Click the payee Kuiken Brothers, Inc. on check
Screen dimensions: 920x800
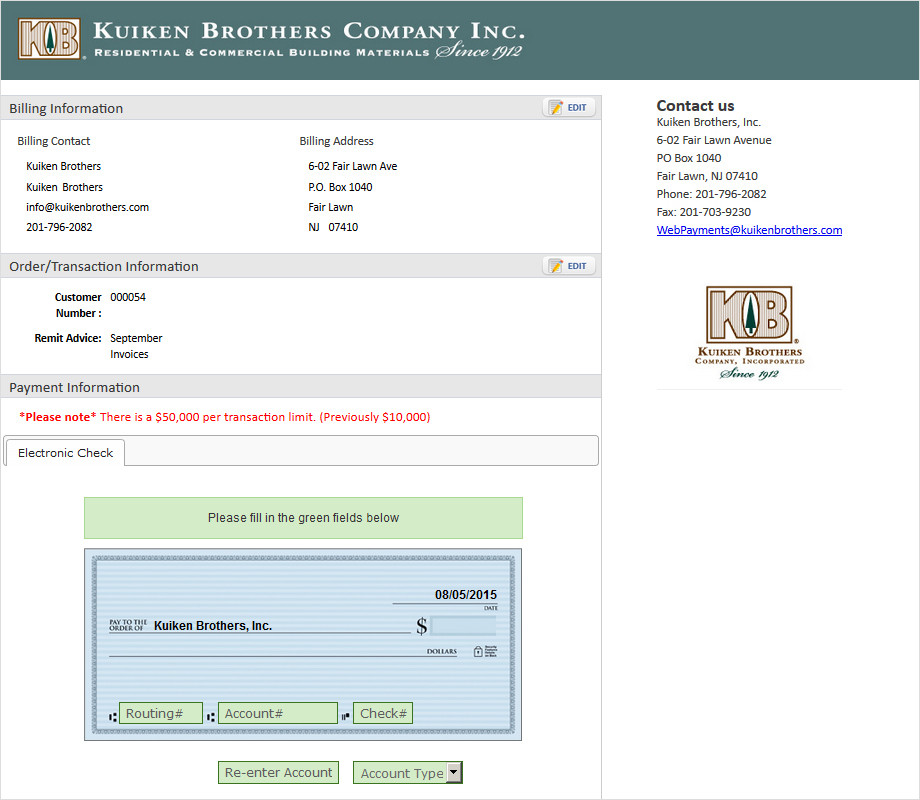click(x=213, y=626)
